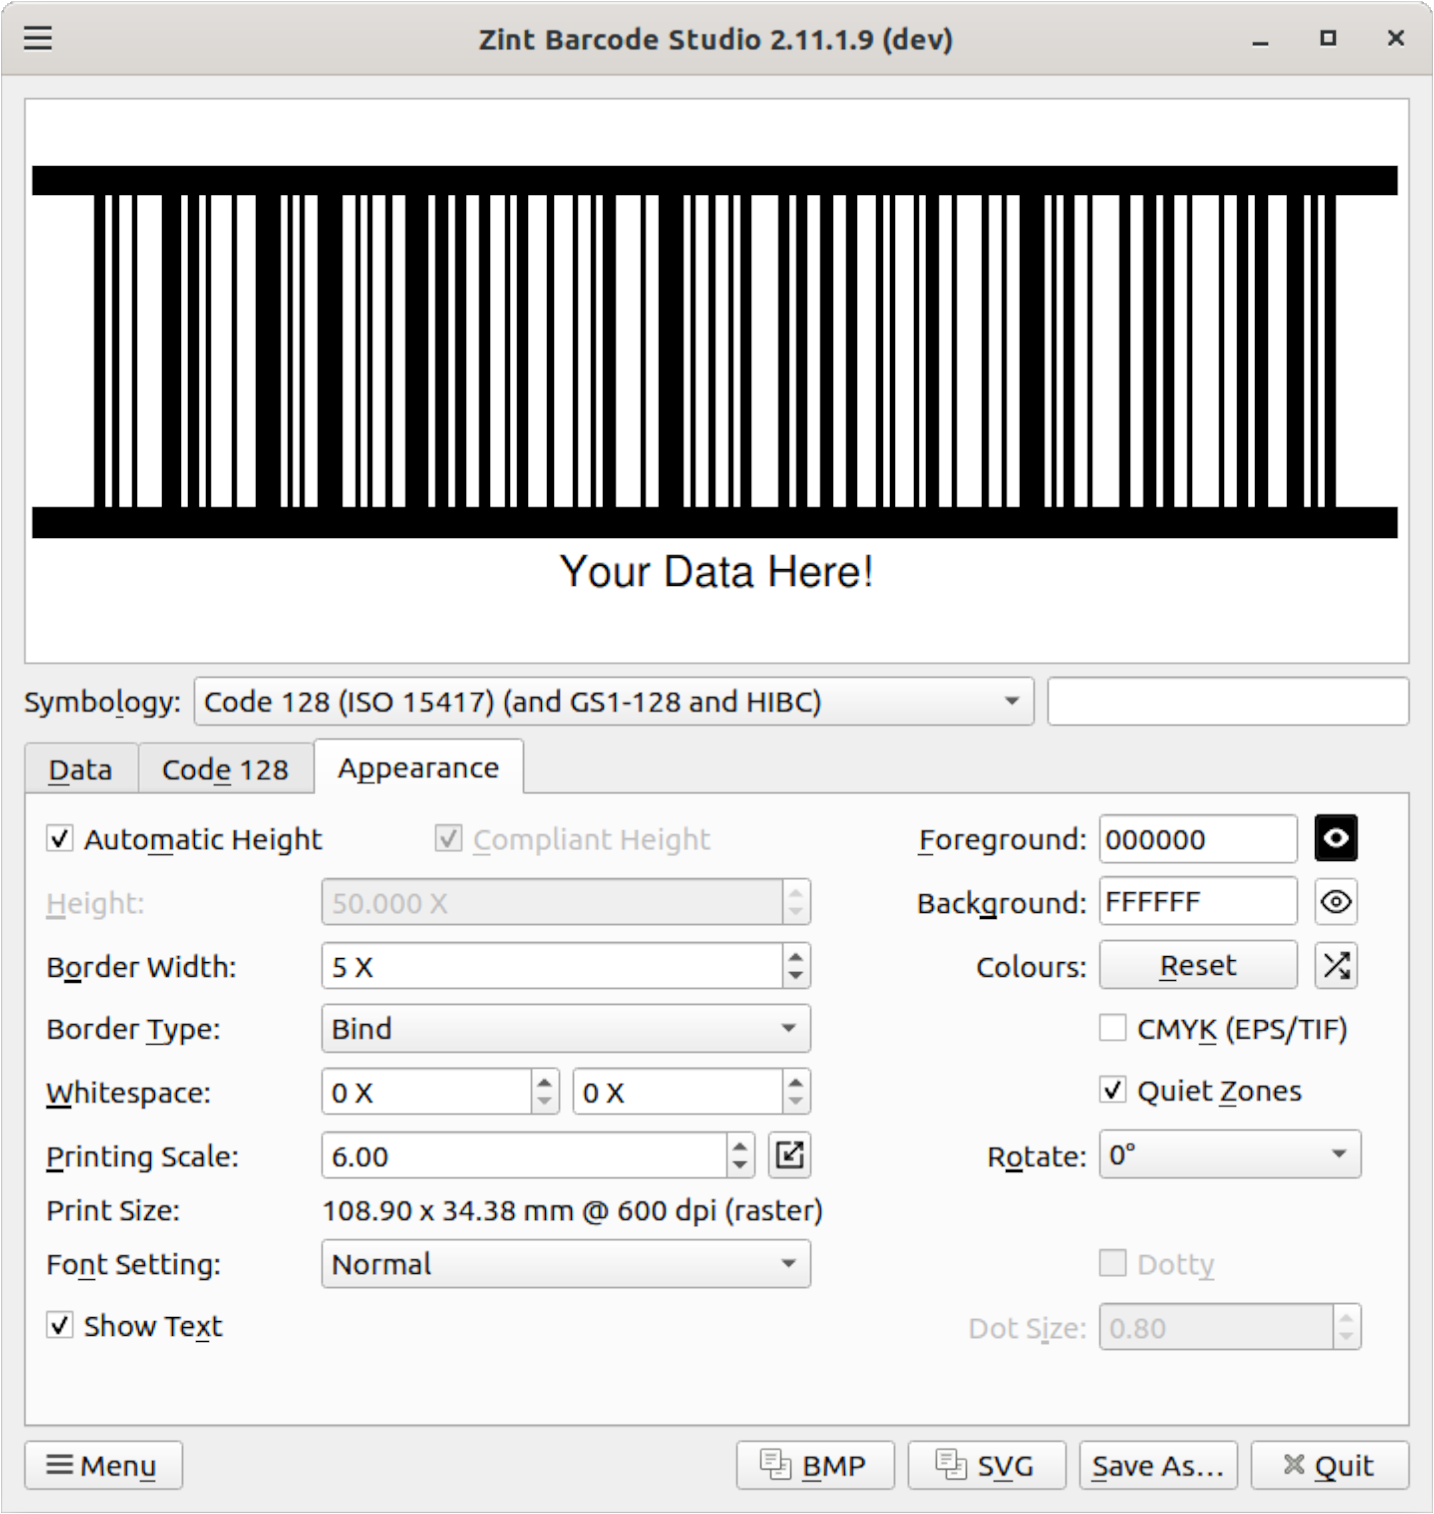Uncheck the Quiet Zones option

1112,1090
